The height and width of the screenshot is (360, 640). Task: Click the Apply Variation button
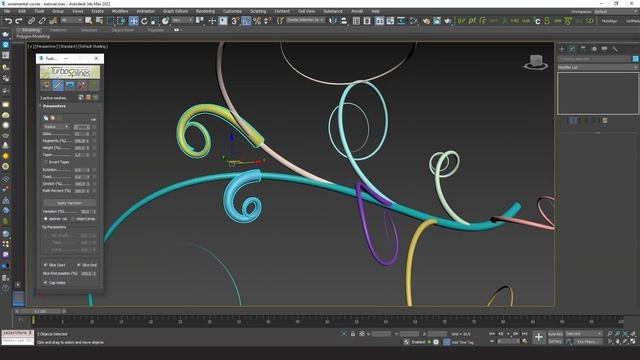pyautogui.click(x=69, y=203)
